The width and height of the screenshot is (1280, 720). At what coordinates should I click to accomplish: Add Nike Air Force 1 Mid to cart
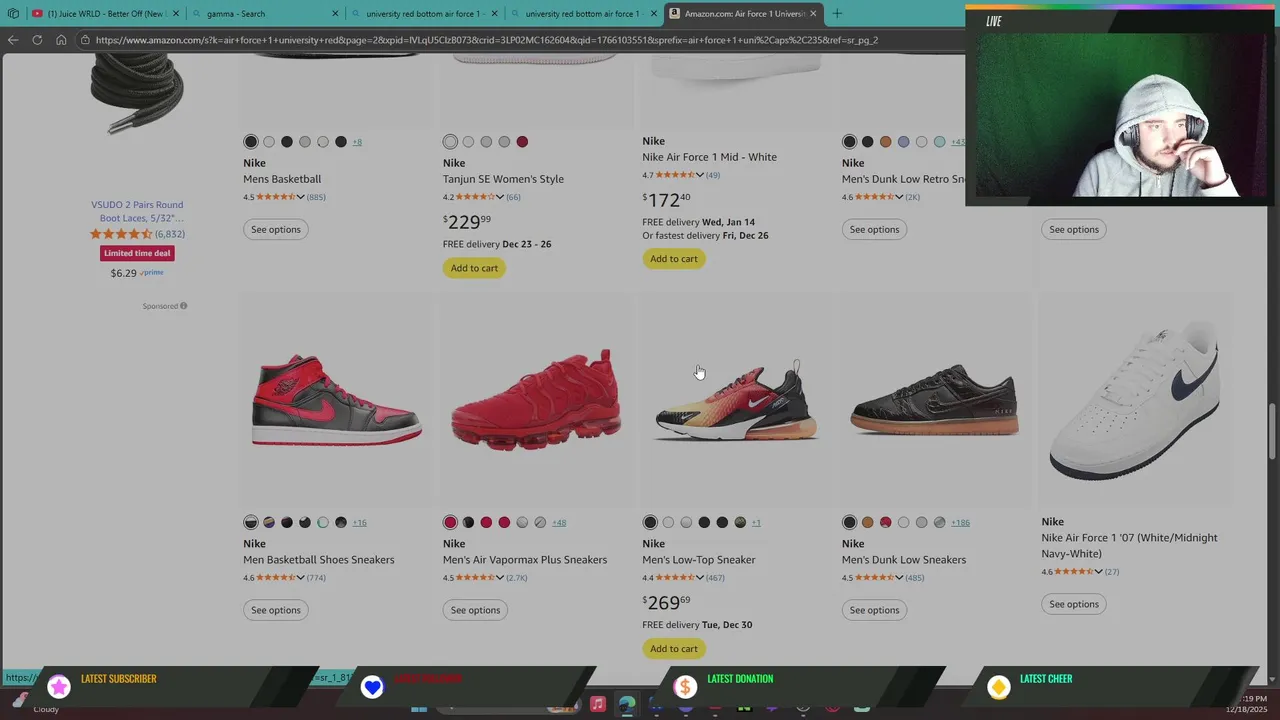(x=674, y=259)
